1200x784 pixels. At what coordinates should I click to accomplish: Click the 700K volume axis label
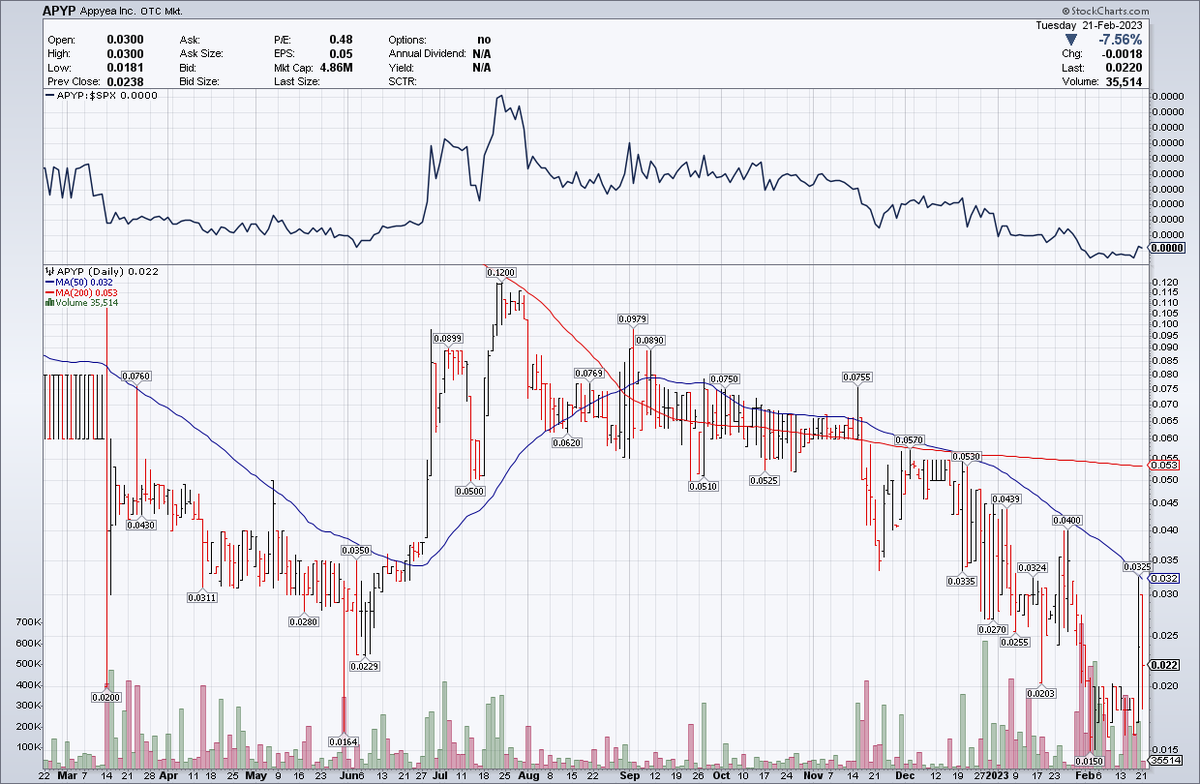28,622
